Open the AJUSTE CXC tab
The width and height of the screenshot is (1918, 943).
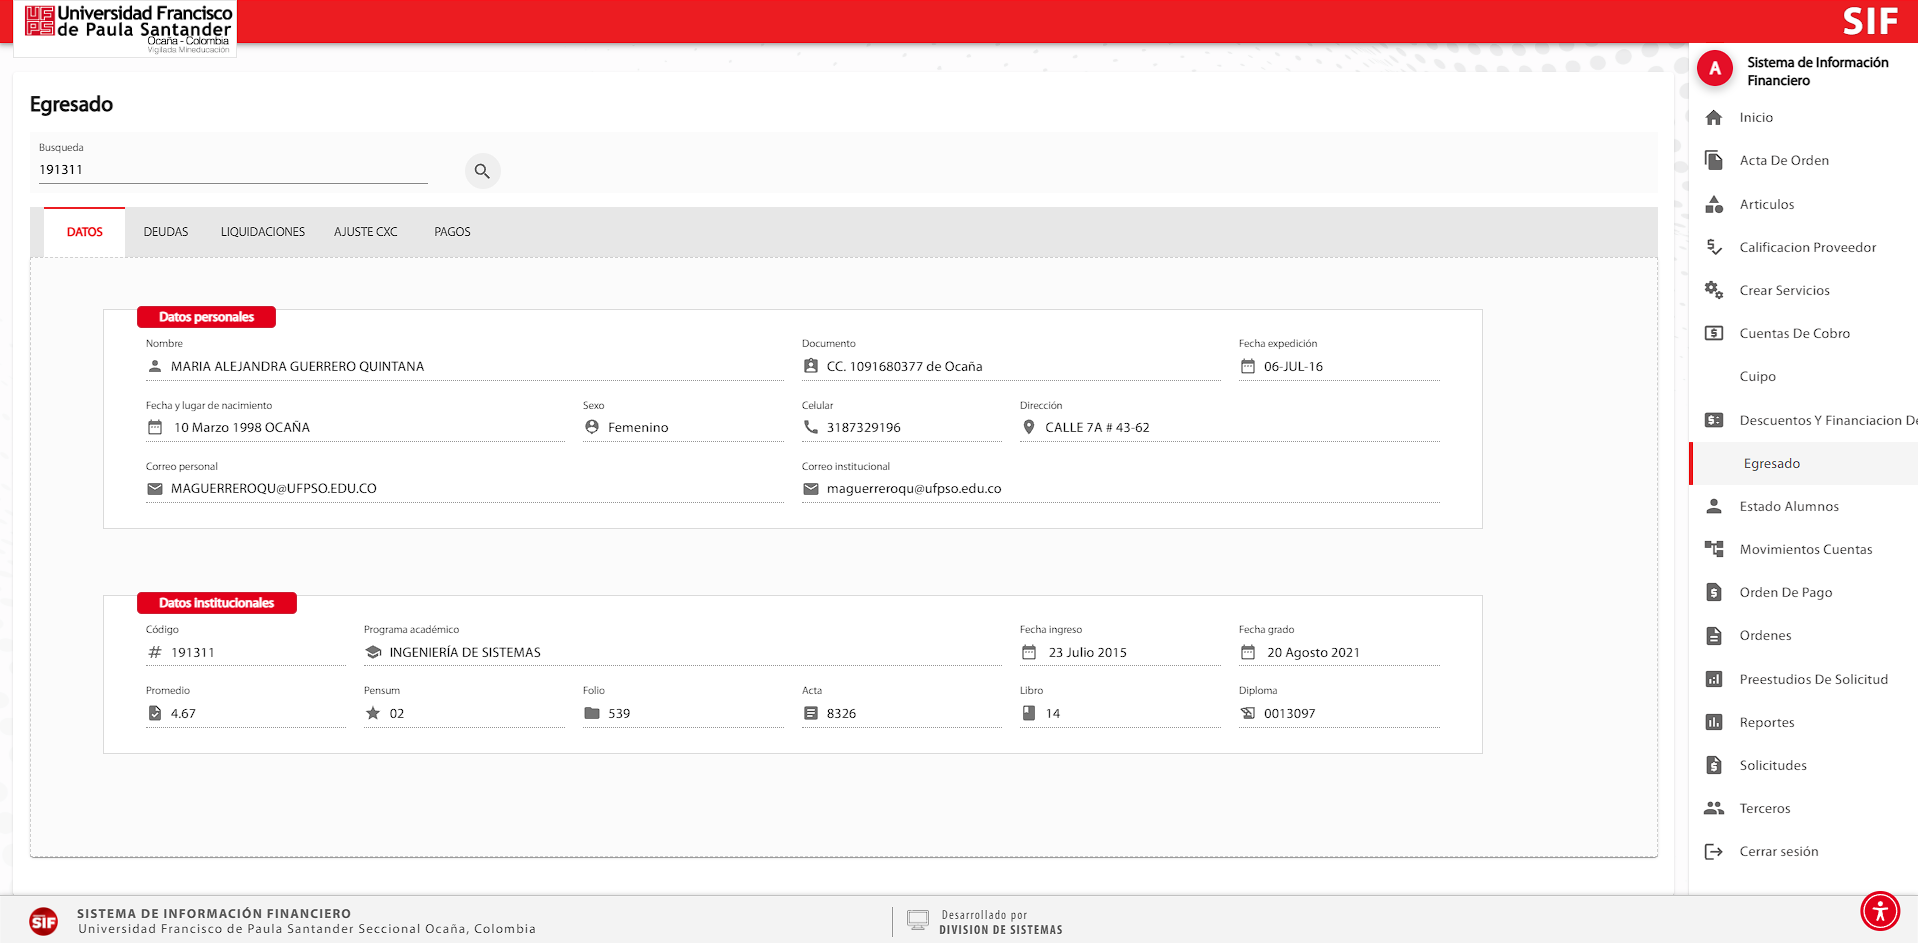[366, 232]
